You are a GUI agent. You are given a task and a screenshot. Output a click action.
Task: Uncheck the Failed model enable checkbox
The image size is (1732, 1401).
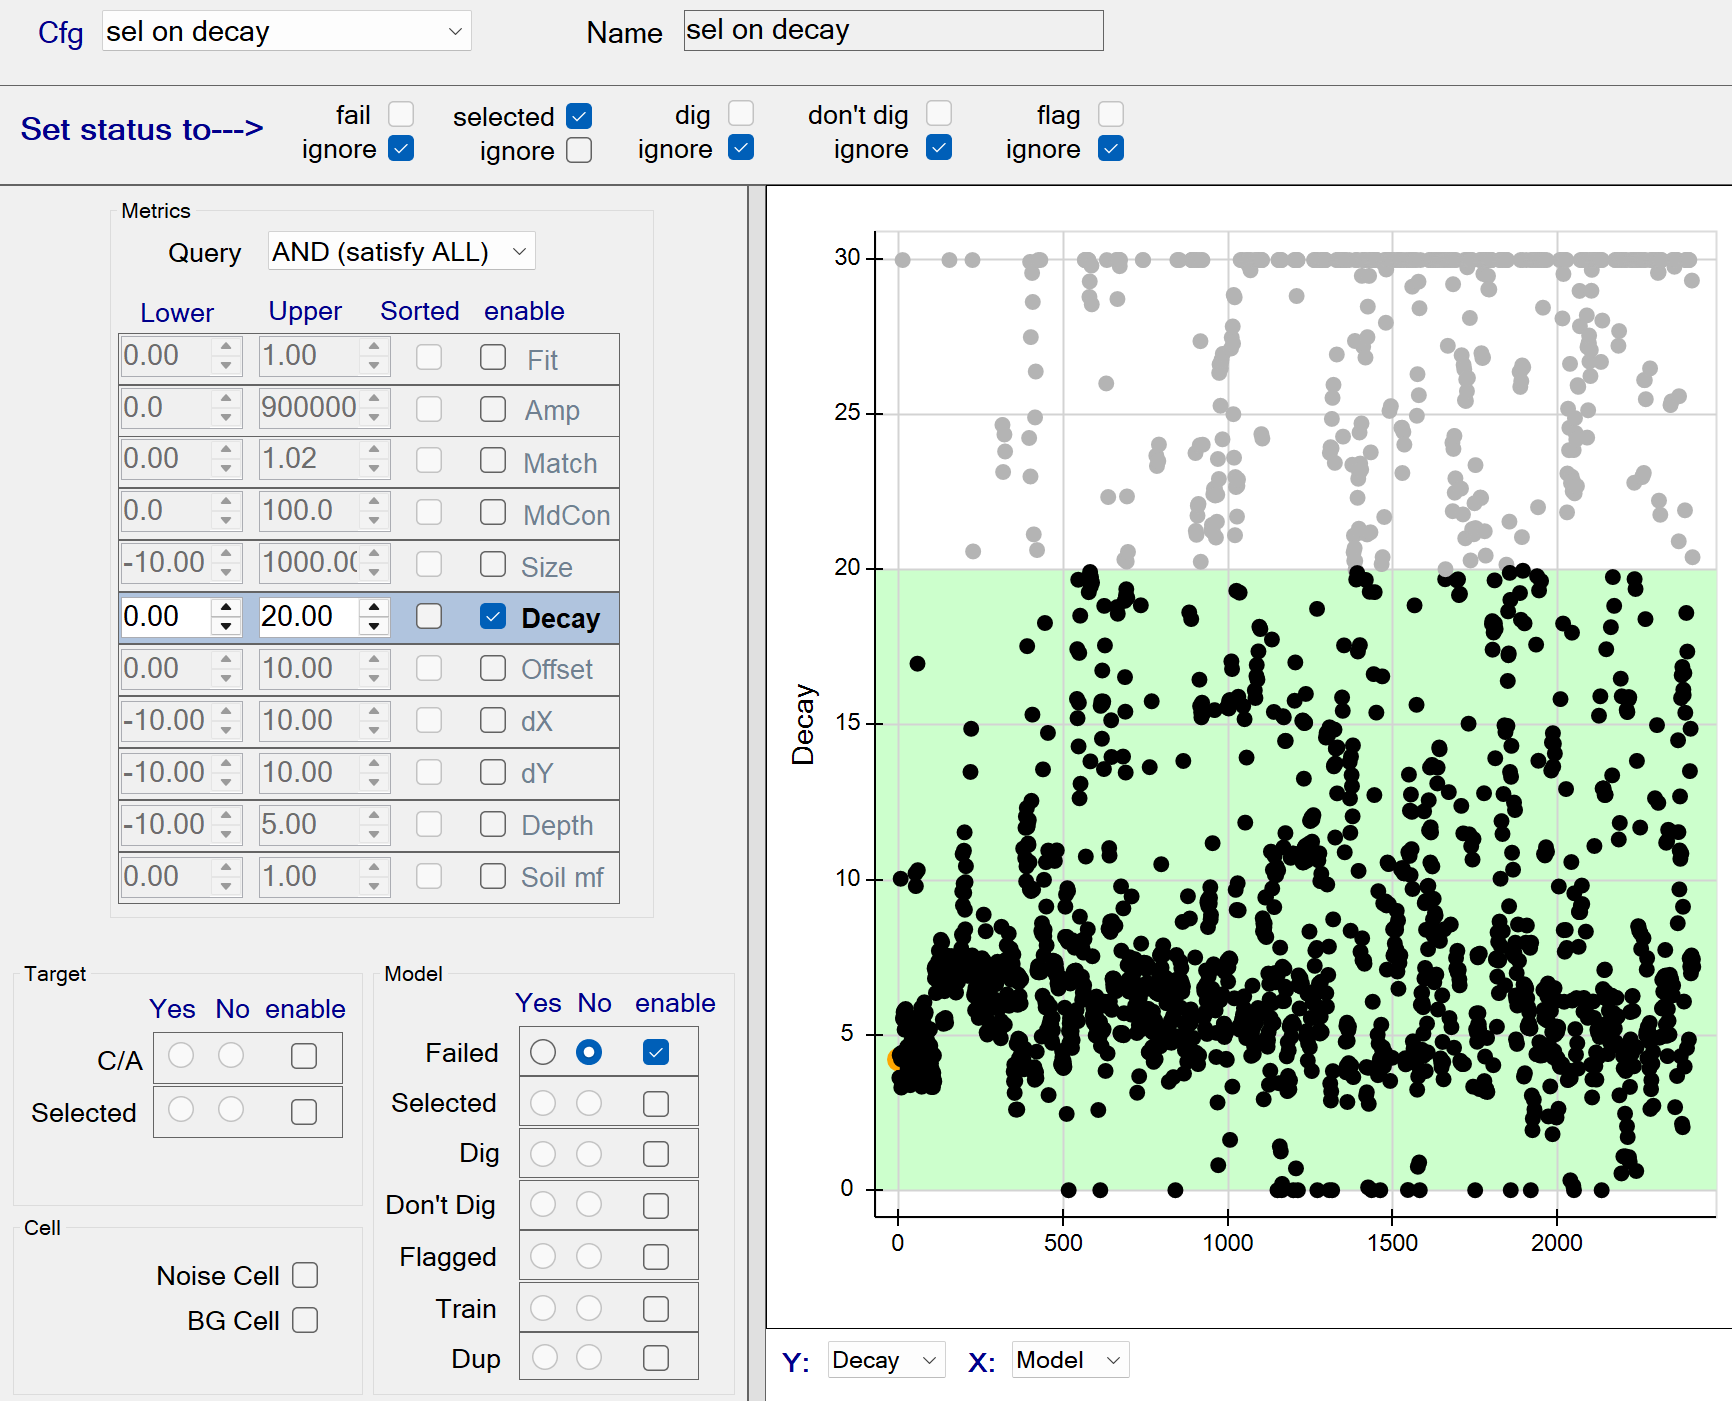click(x=656, y=1052)
